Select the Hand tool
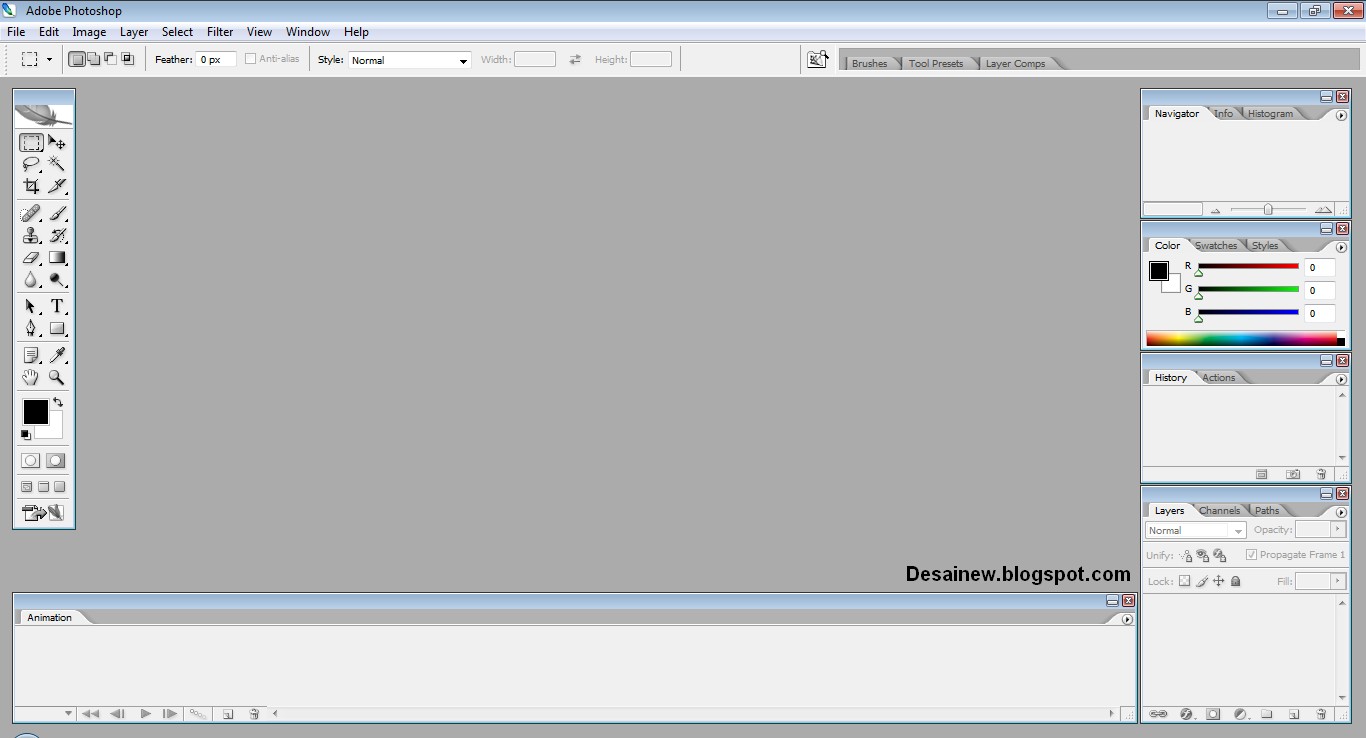The image size is (1366, 738). pos(32,377)
